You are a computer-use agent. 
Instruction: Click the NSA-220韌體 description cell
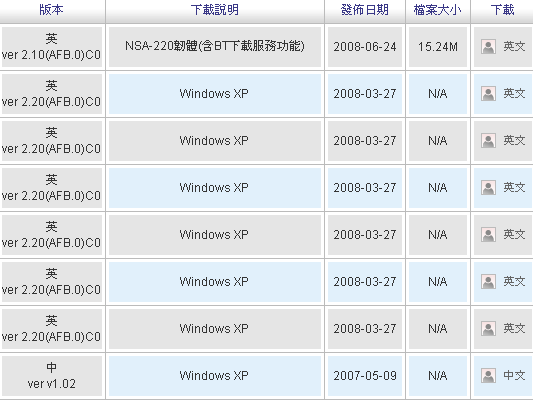coord(215,47)
